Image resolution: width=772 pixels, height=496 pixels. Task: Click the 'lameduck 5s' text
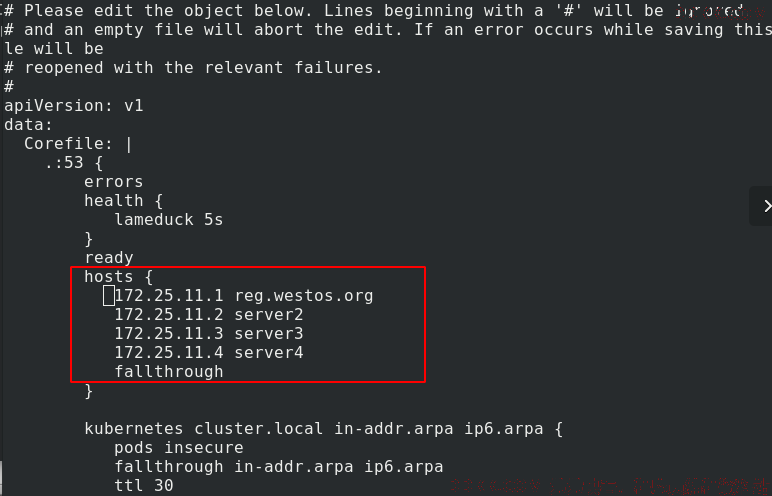[169, 220]
